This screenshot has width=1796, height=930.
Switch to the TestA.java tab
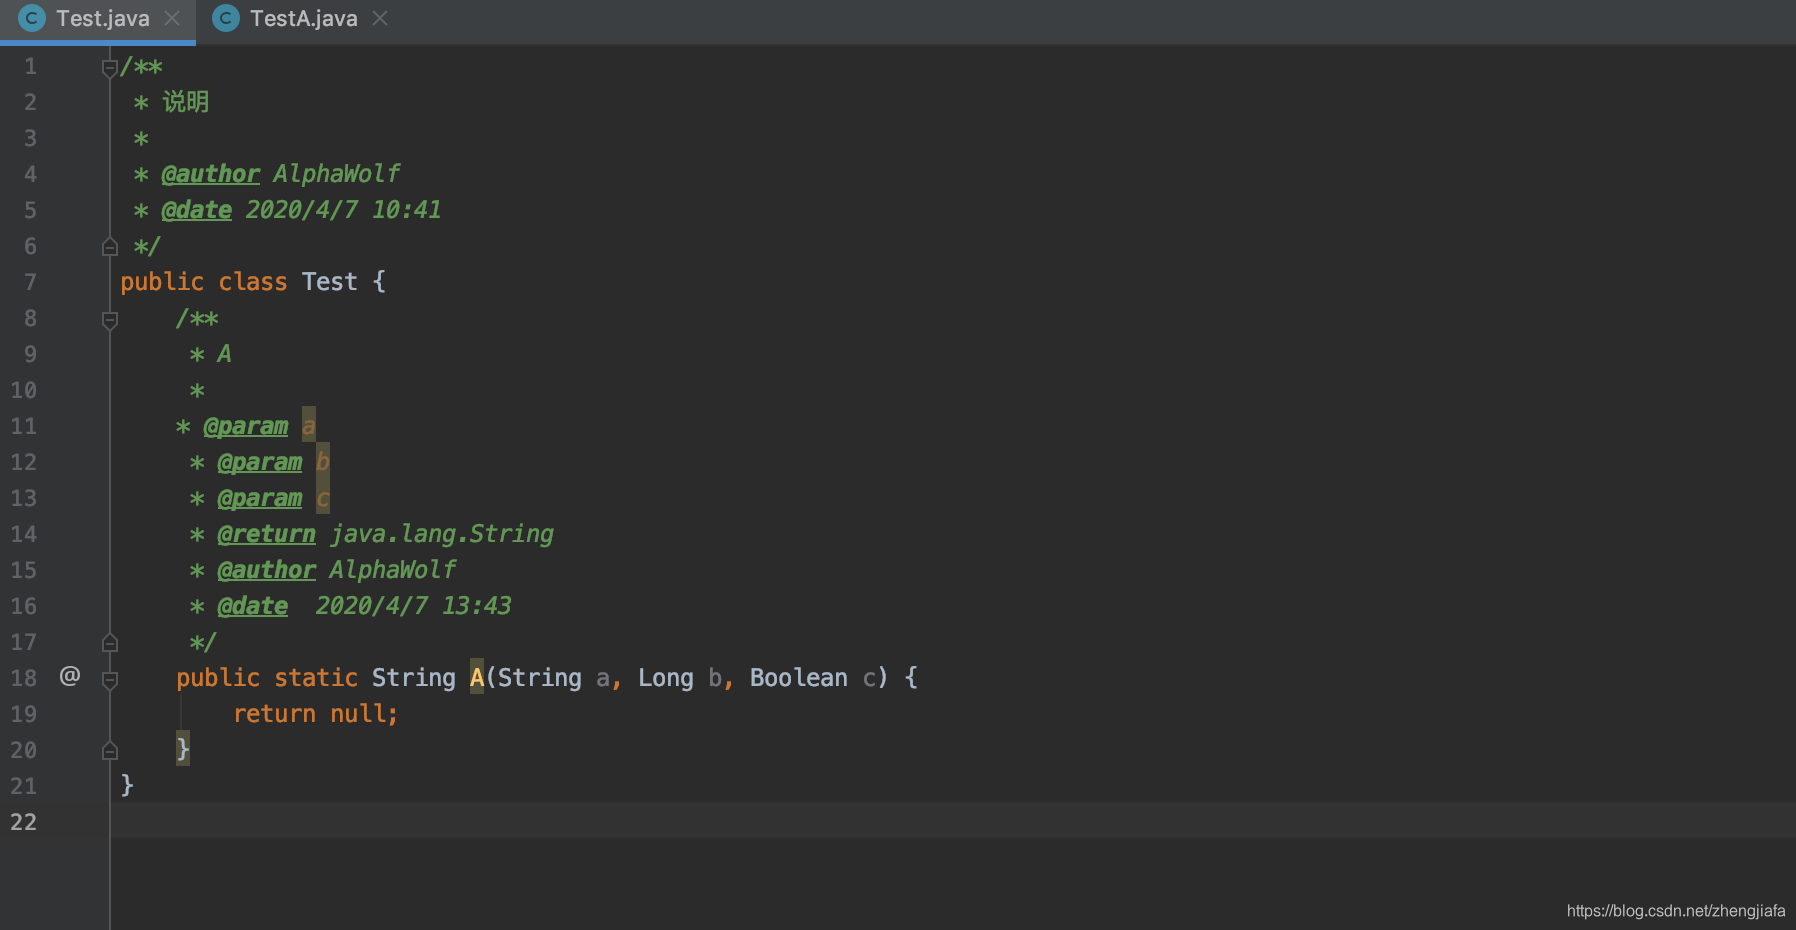[303, 19]
